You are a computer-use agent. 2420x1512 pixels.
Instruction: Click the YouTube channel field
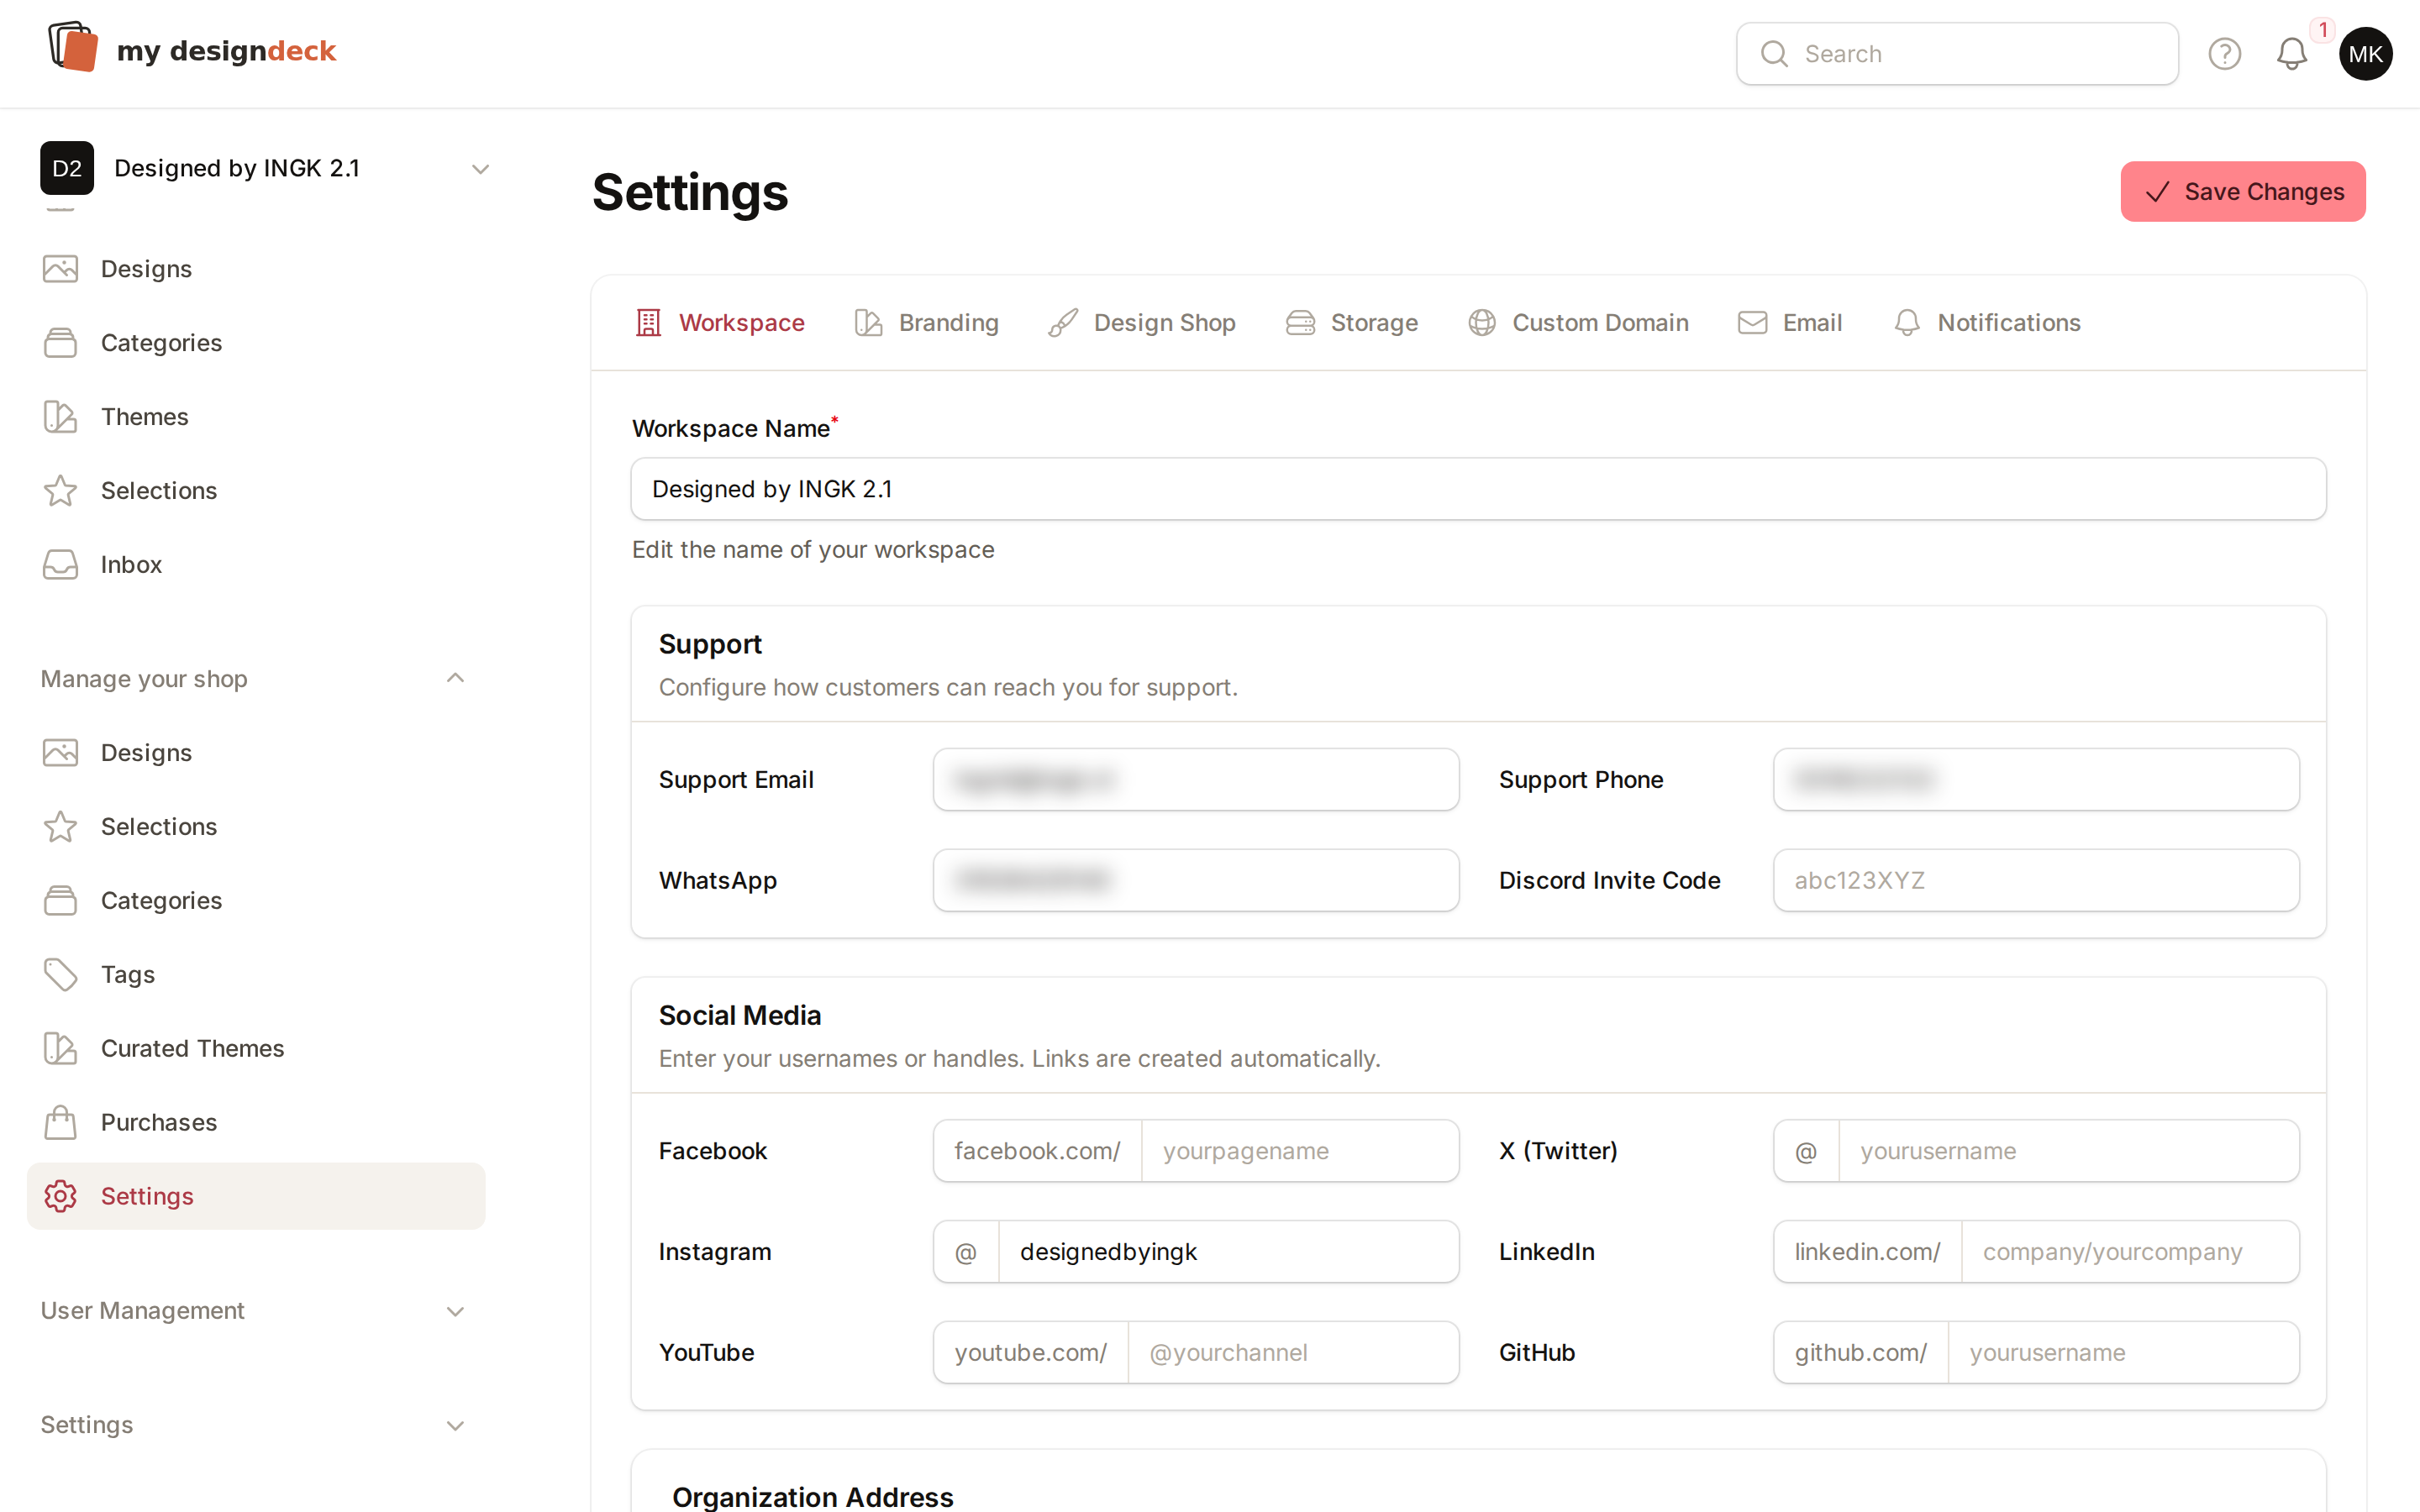(1293, 1353)
